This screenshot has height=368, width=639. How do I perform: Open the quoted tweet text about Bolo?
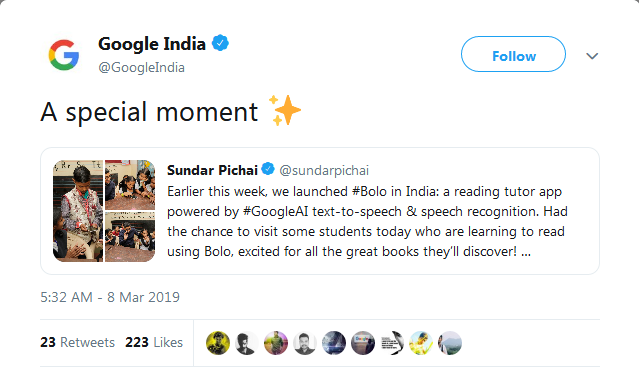pos(367,221)
